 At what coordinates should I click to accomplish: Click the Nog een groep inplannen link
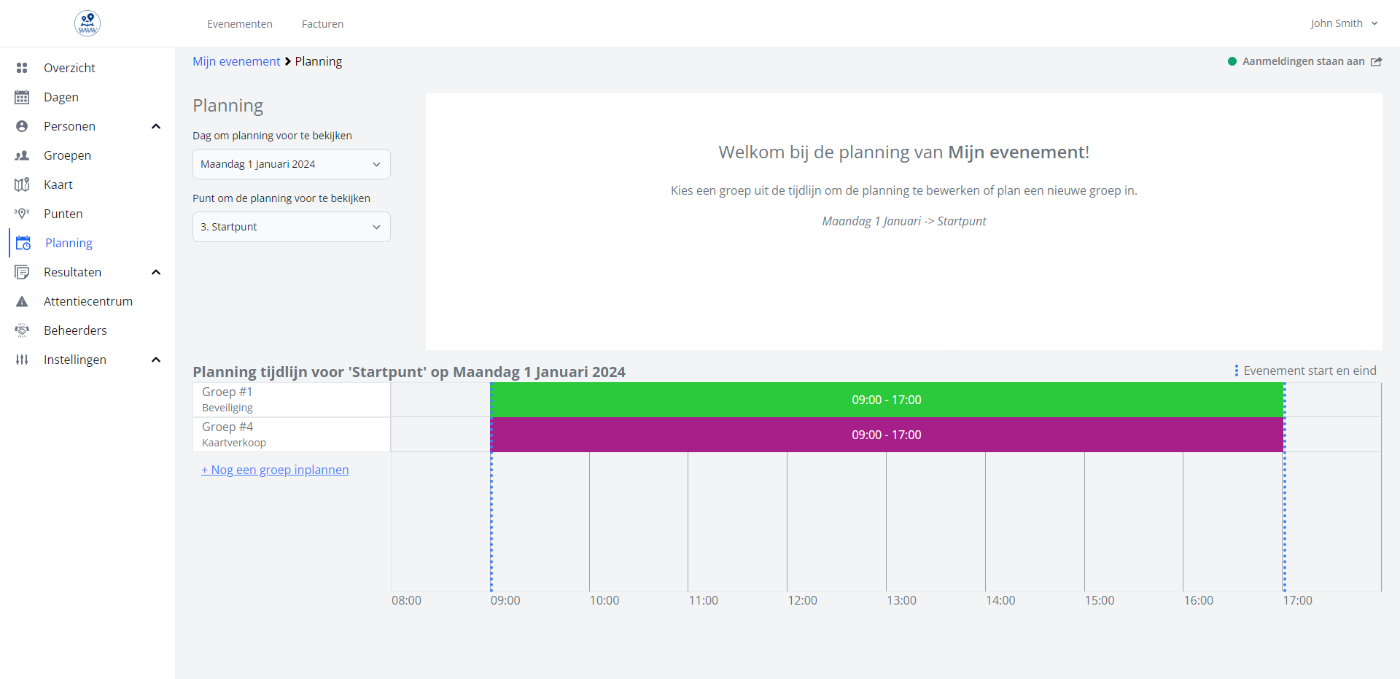click(275, 469)
